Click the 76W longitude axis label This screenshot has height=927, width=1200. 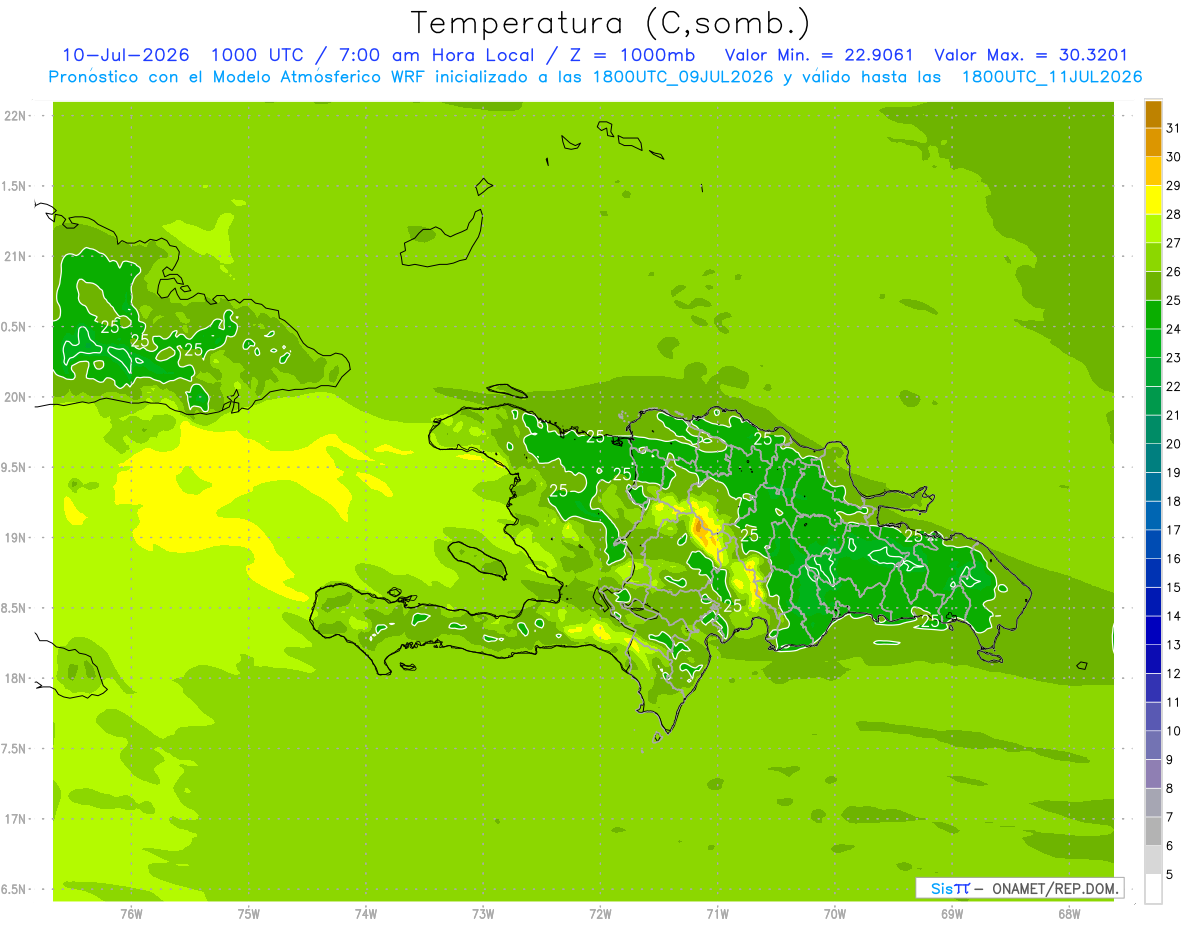tap(131, 913)
